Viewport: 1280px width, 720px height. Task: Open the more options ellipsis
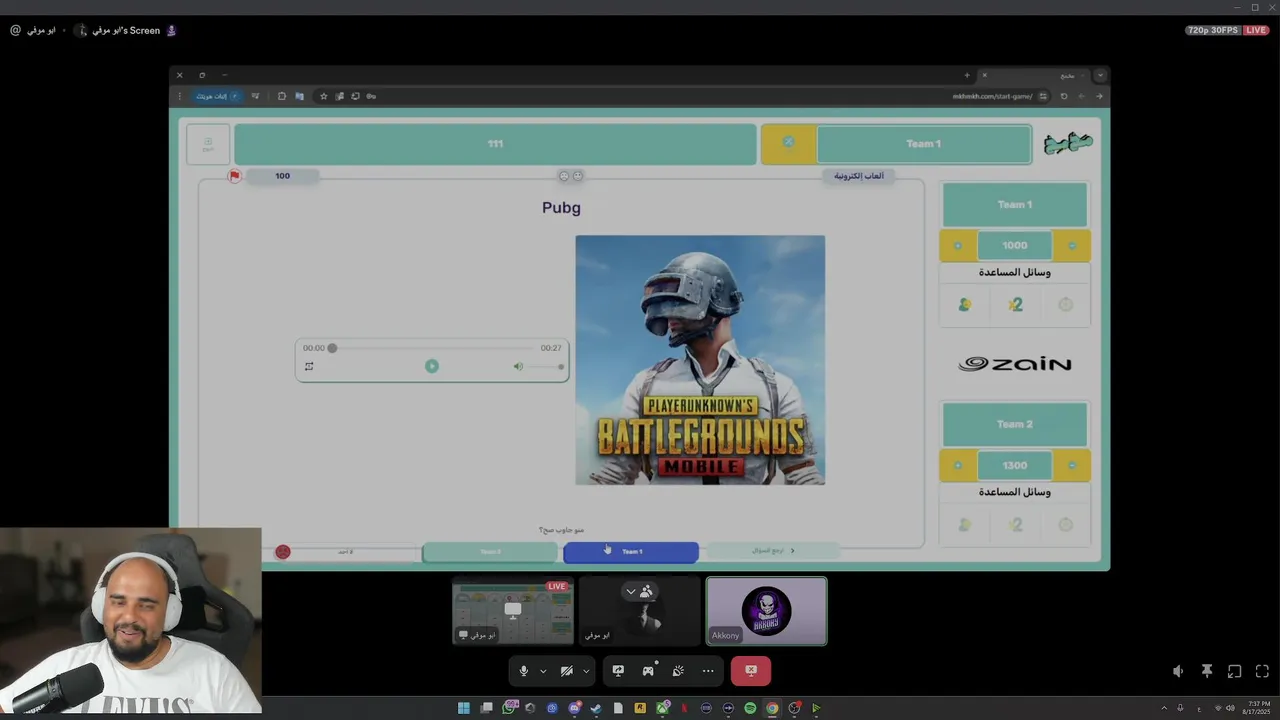pyautogui.click(x=708, y=671)
